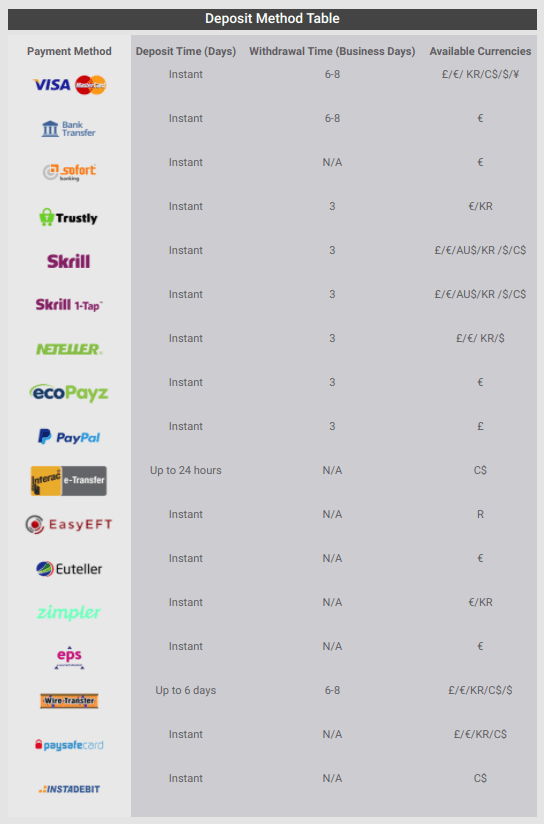Click the Instadebit logo
The height and width of the screenshot is (824, 544).
(69, 789)
